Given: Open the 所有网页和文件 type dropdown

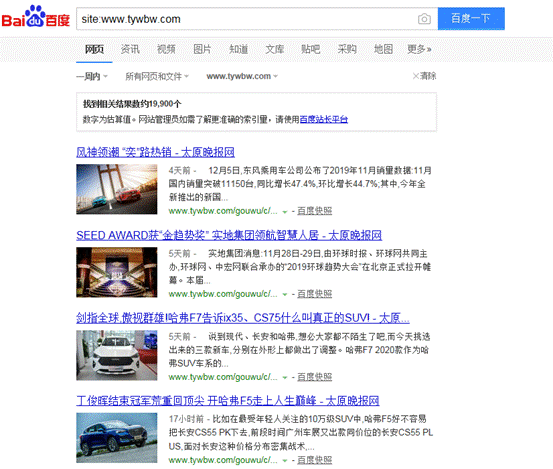Looking at the screenshot, I should point(157,76).
